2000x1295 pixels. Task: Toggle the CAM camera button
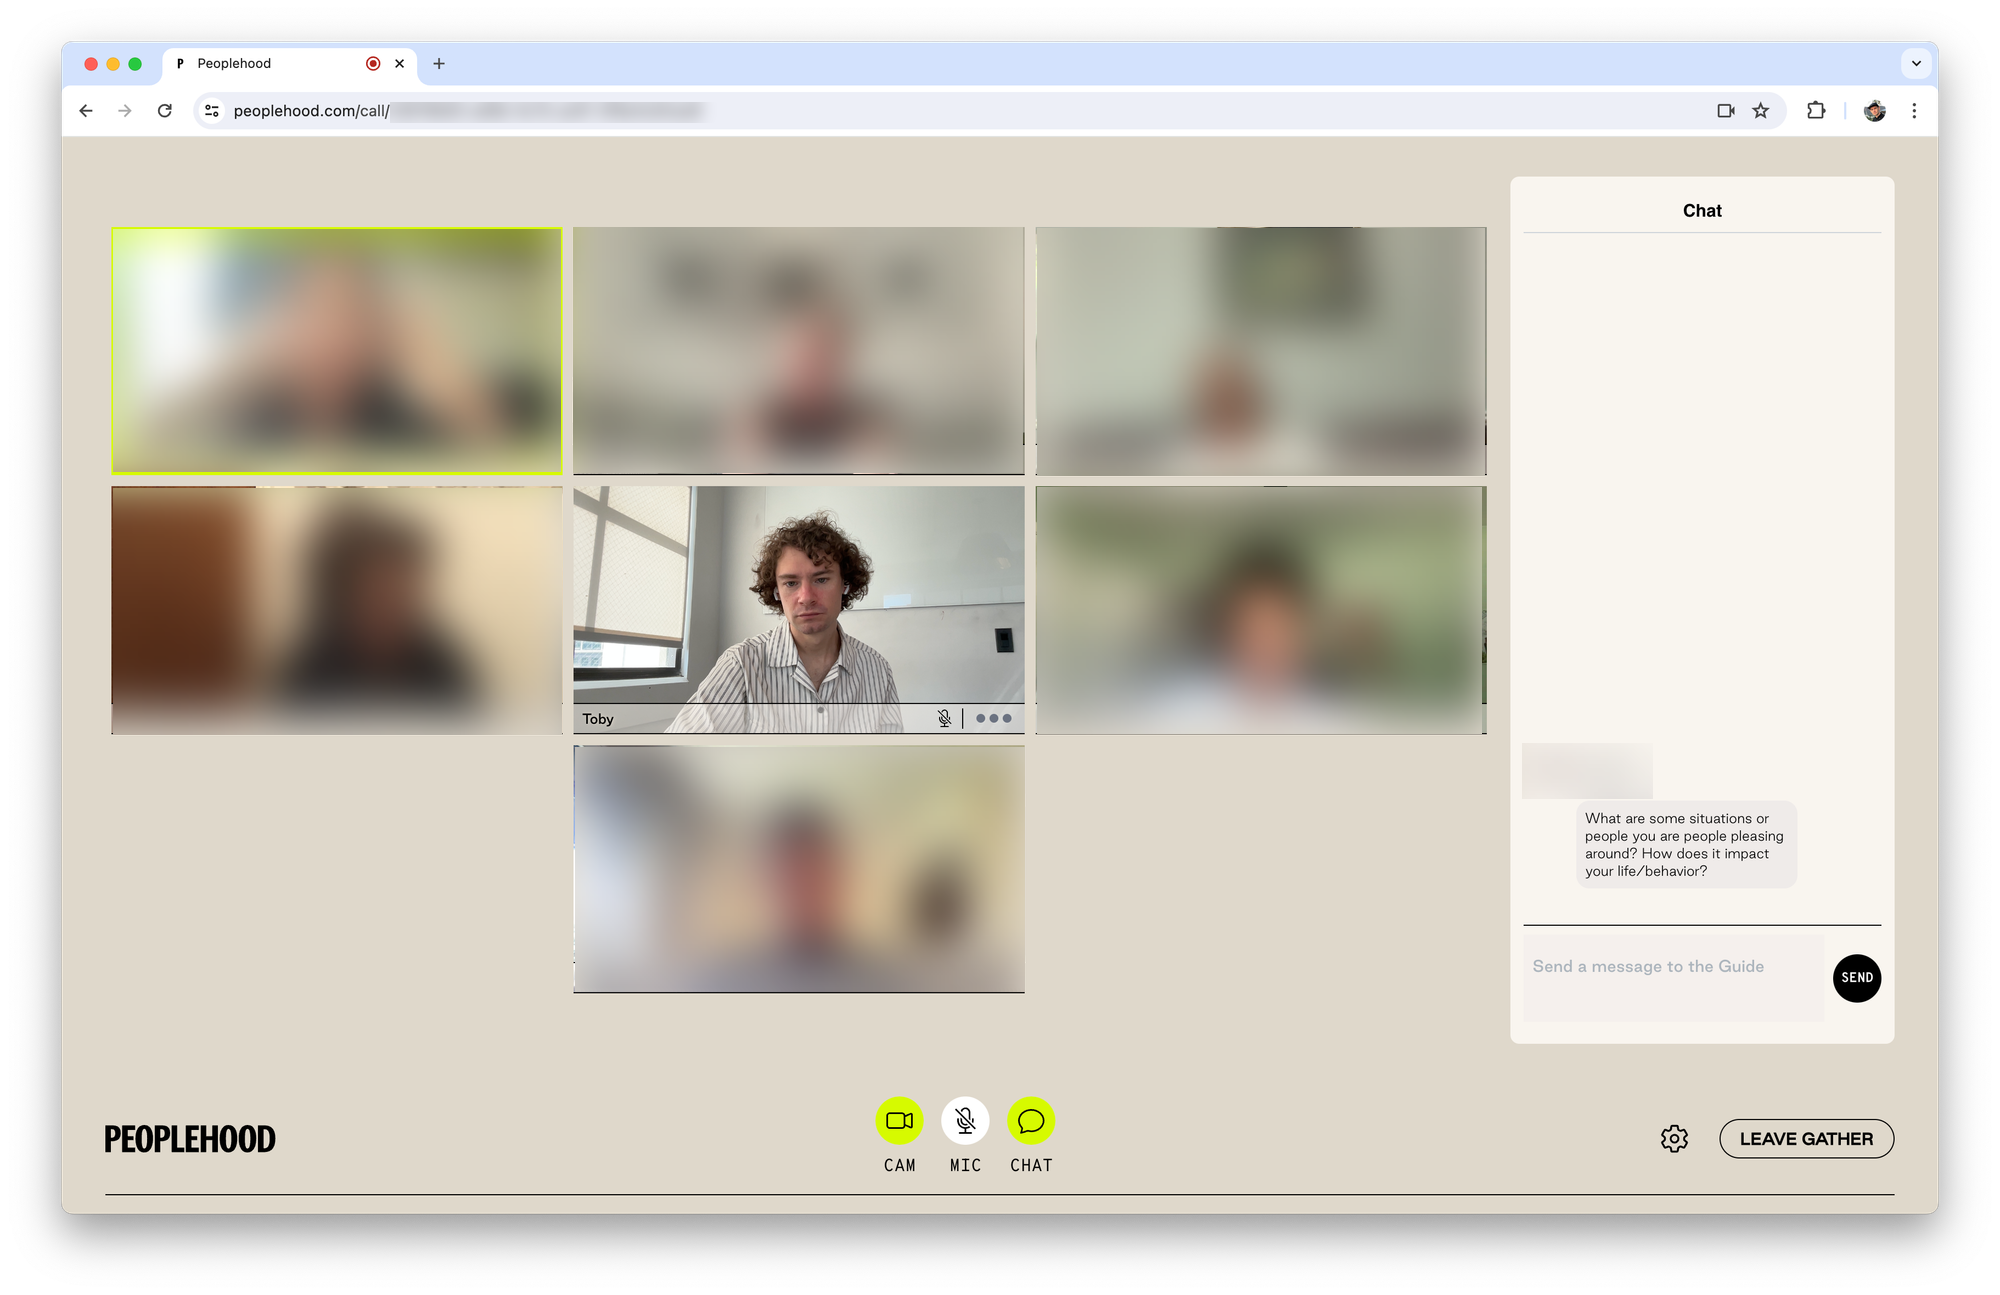pyautogui.click(x=899, y=1121)
